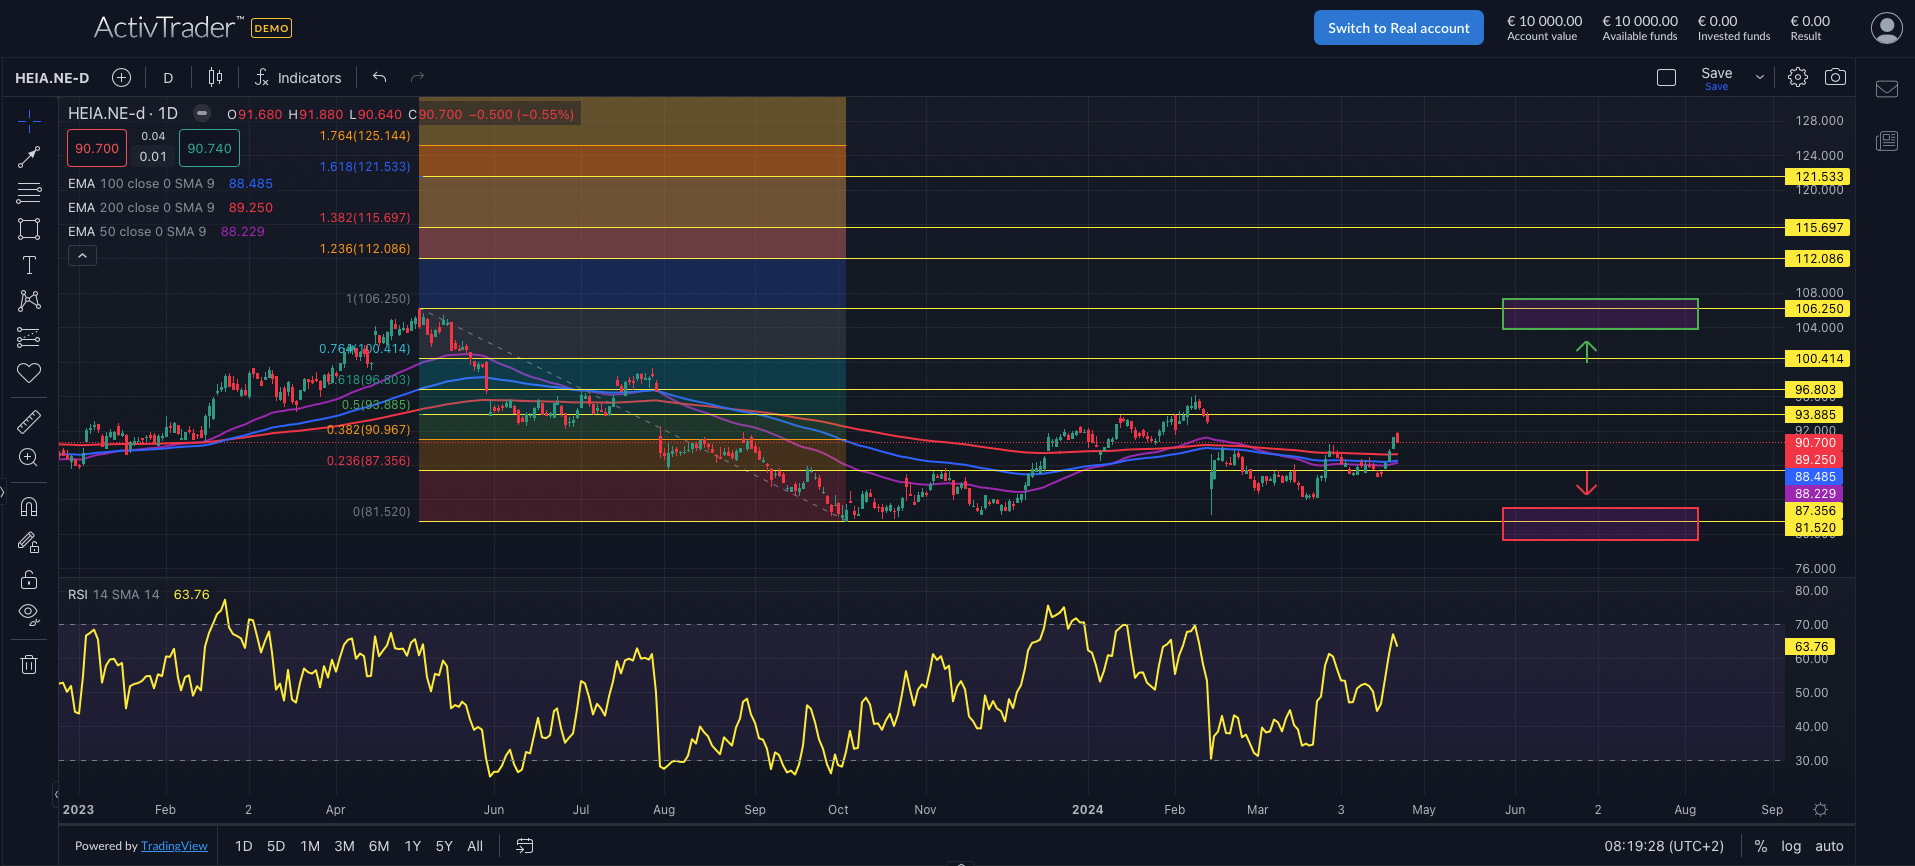The height and width of the screenshot is (866, 1915).
Task: Toggle auto scale on price axis
Action: click(1829, 846)
